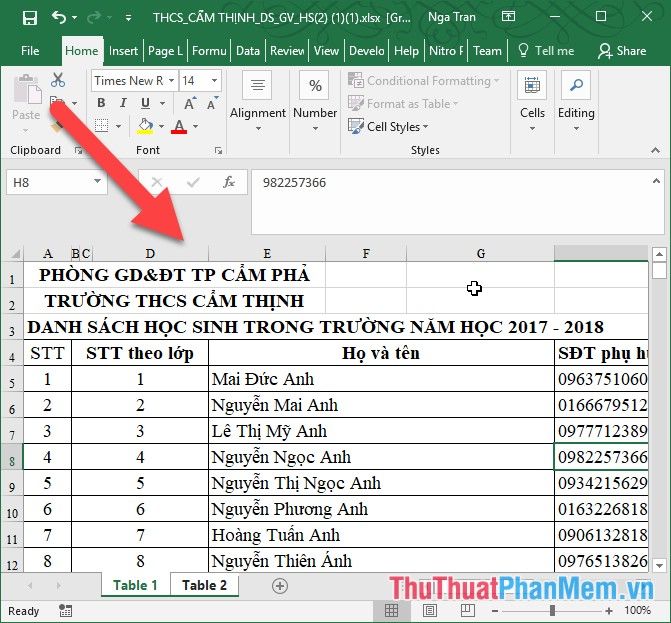
Task: Go to the Review tab
Action: click(287, 51)
